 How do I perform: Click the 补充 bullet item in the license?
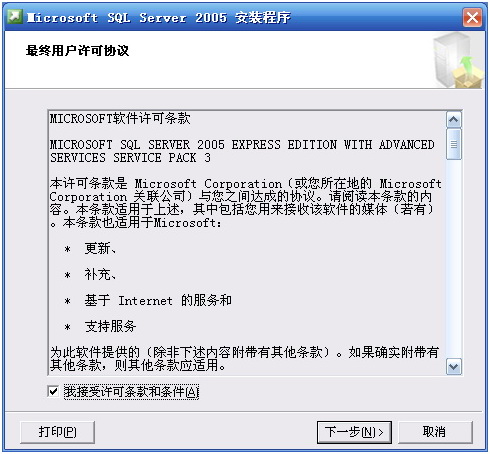pyautogui.click(x=100, y=274)
